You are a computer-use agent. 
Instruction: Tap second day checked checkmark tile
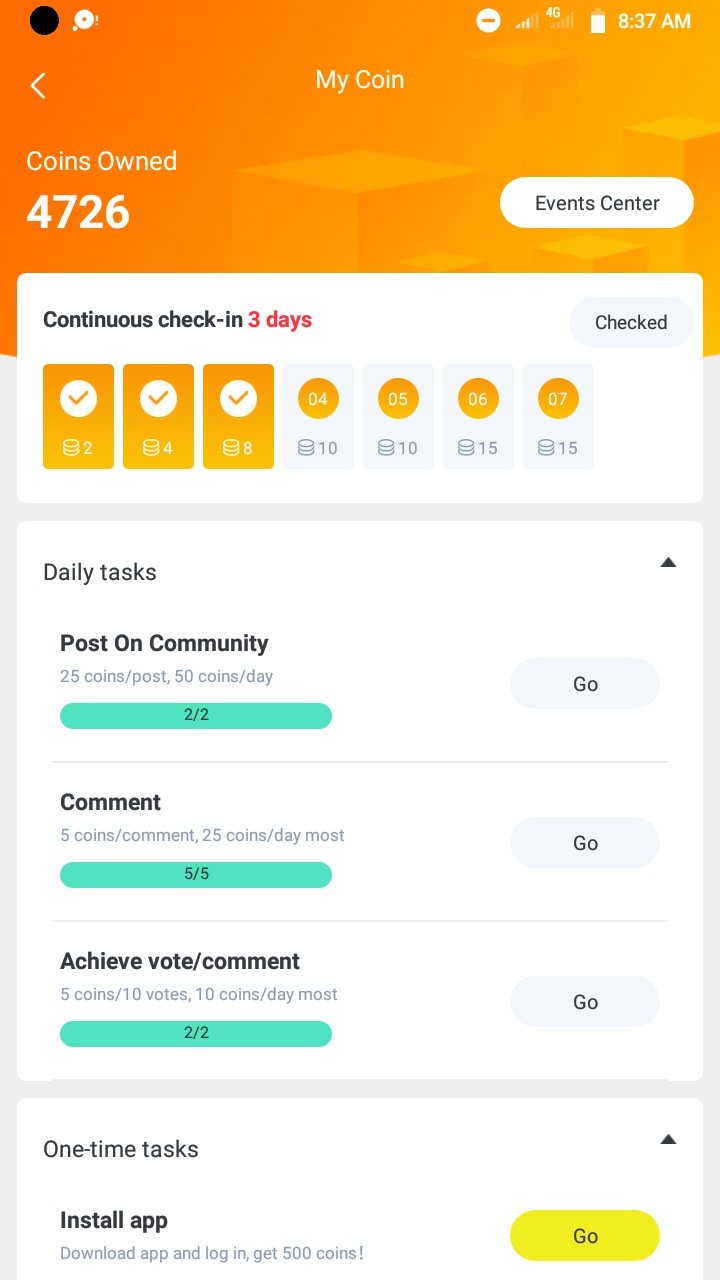(158, 416)
